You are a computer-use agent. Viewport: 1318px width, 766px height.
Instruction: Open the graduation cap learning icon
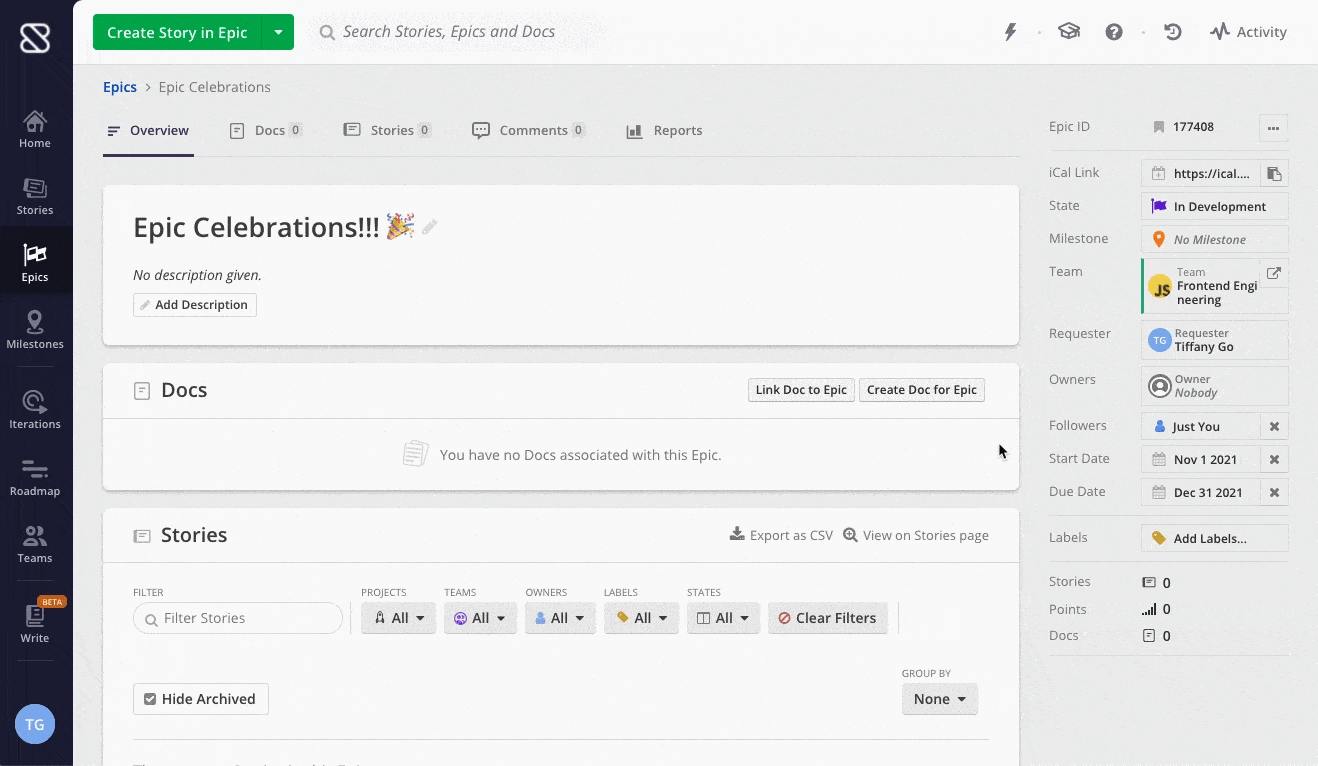[x=1069, y=32]
